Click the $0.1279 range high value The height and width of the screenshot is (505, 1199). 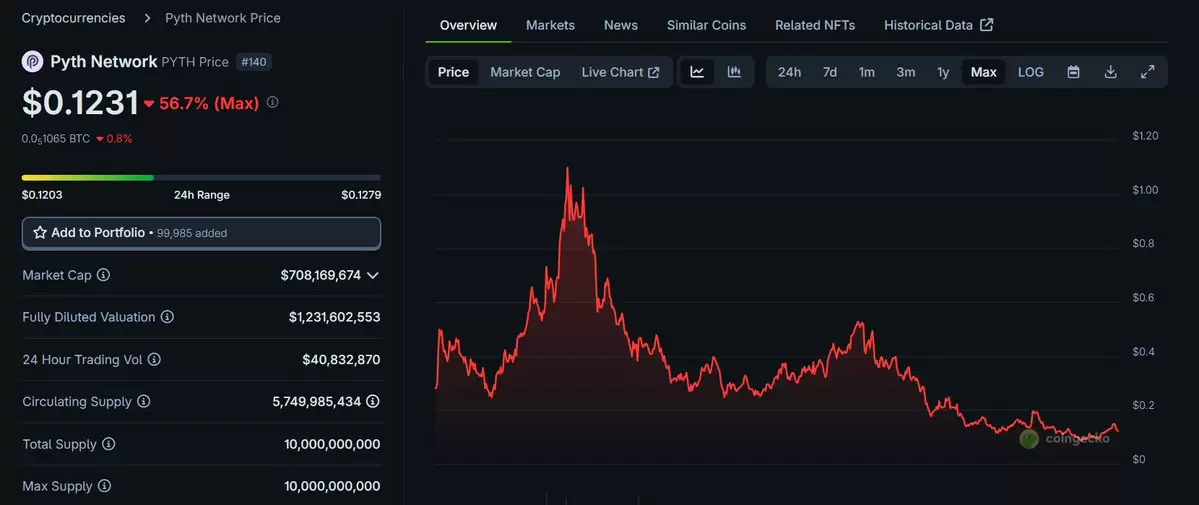coord(361,194)
